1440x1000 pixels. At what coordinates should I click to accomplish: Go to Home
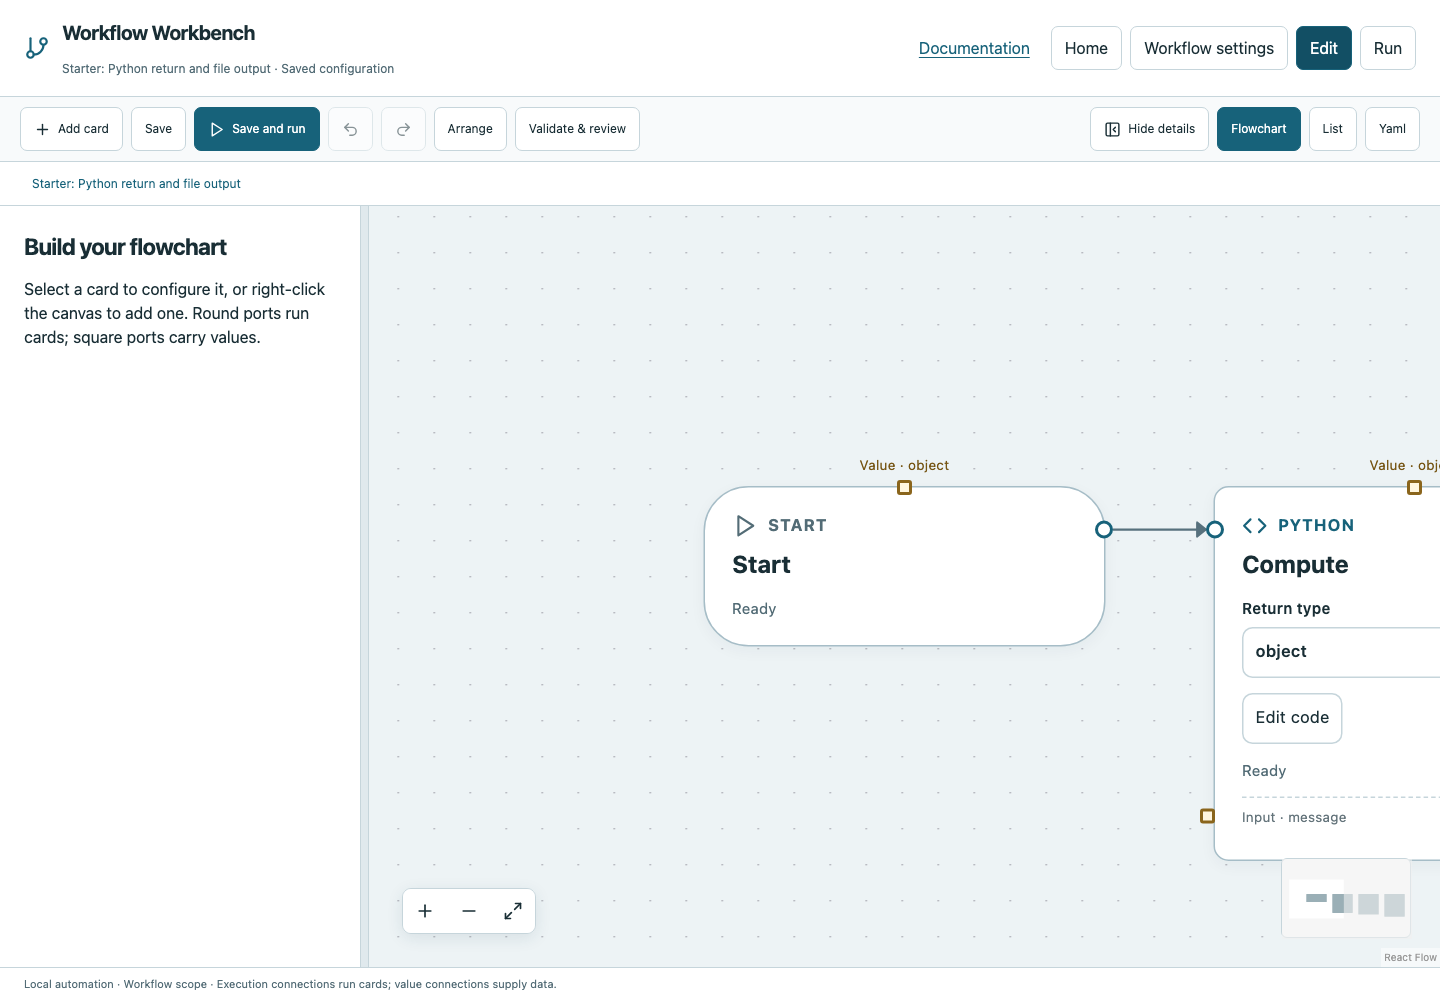(1086, 48)
